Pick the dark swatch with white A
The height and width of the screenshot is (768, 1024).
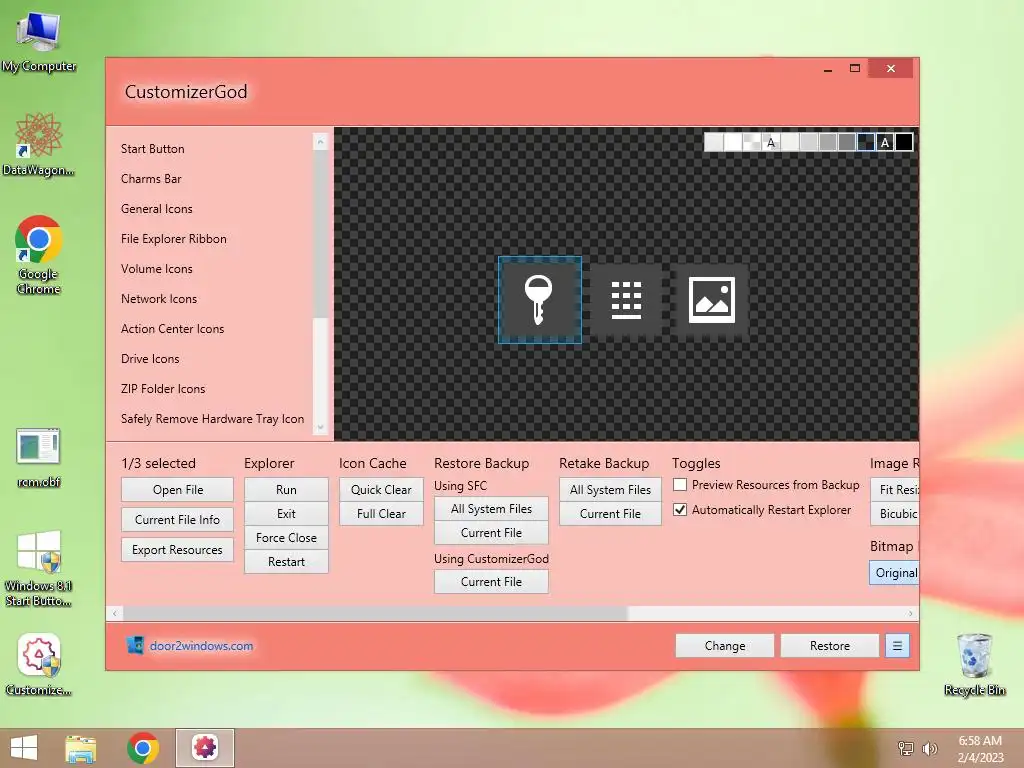[x=885, y=142]
